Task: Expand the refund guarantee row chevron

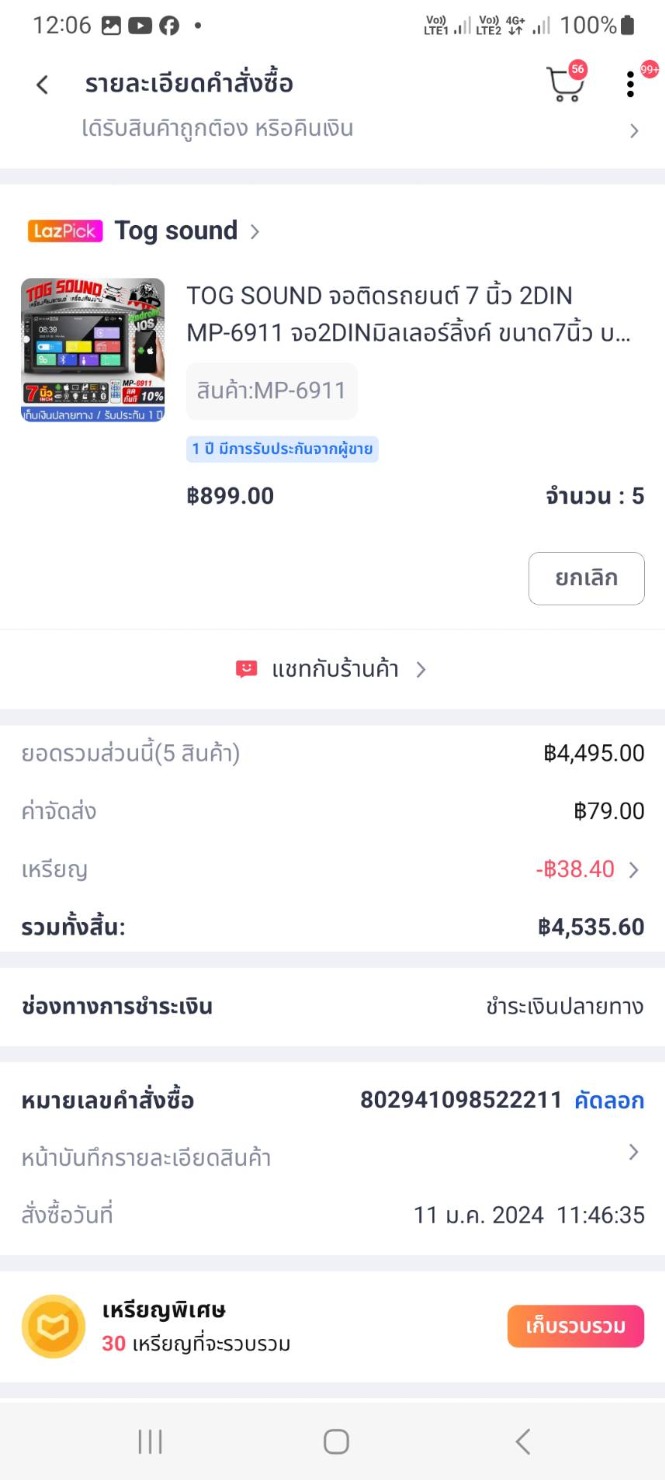Action: coord(634,130)
